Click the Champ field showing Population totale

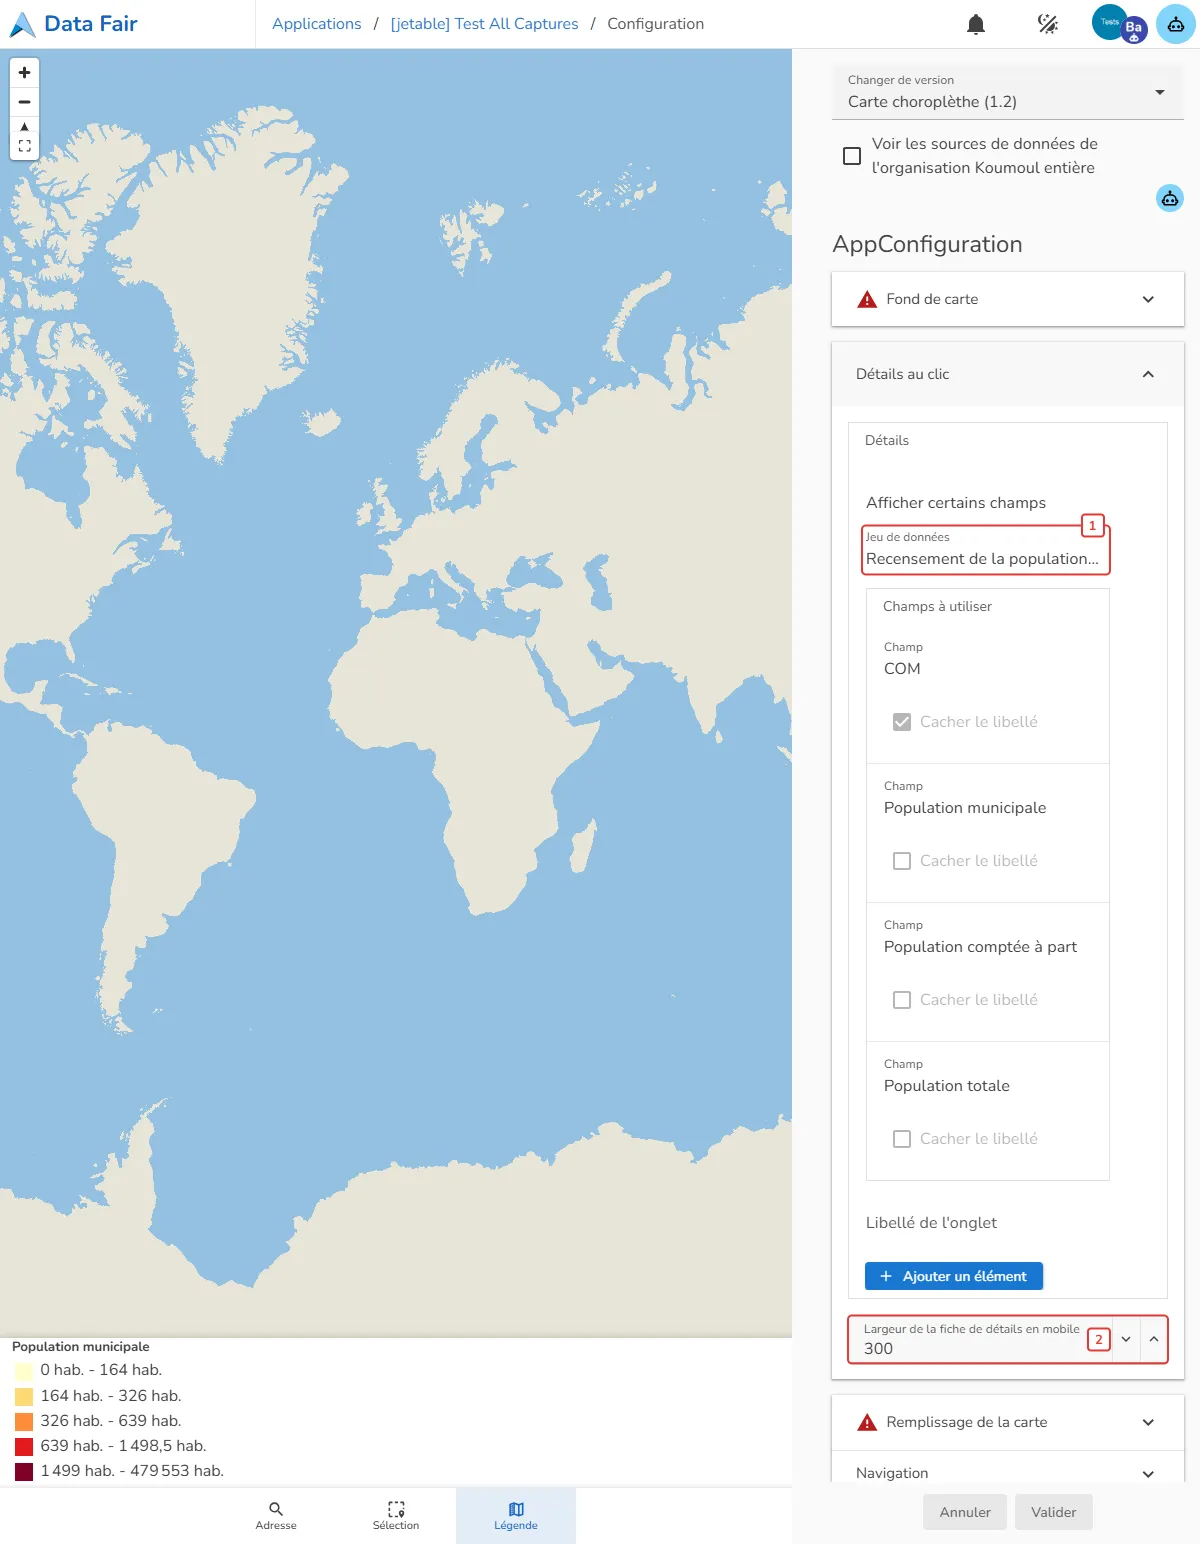pyautogui.click(x=988, y=1077)
